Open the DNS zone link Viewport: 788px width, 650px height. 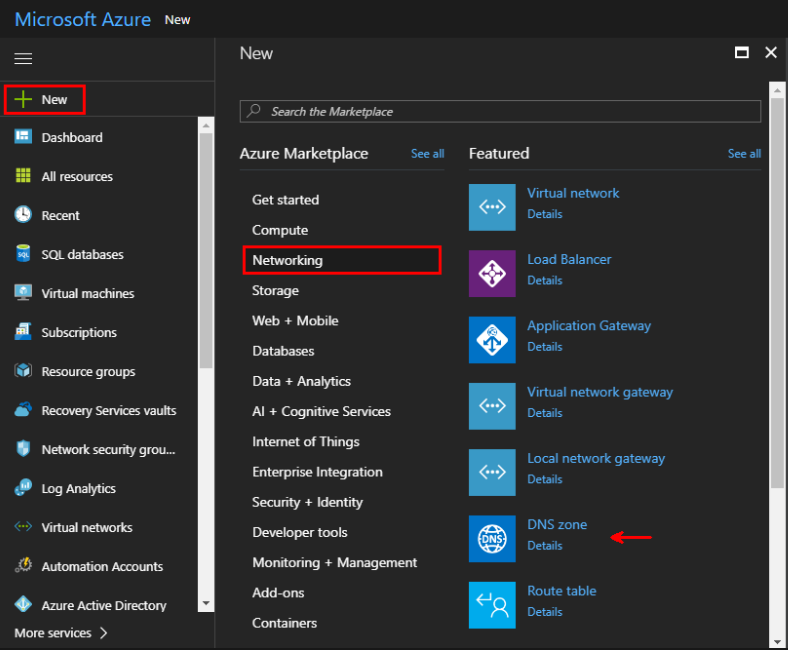(557, 524)
